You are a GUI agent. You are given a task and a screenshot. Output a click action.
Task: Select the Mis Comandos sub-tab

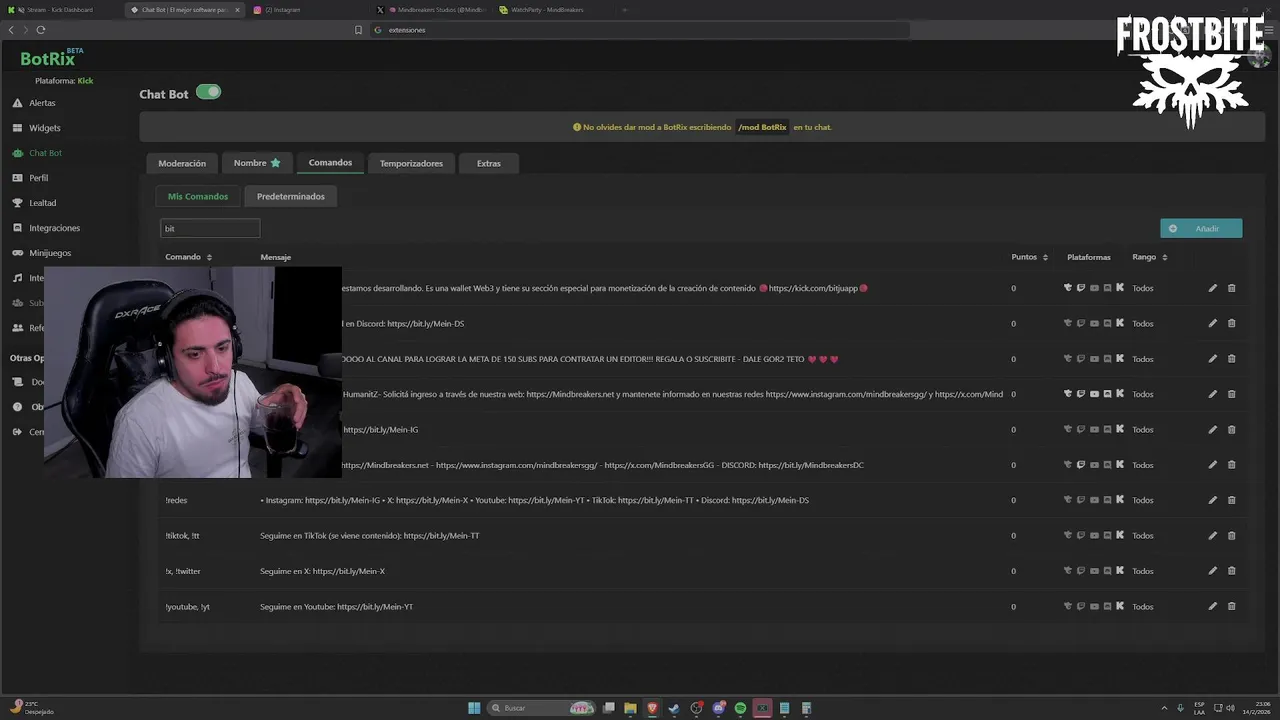click(x=198, y=196)
